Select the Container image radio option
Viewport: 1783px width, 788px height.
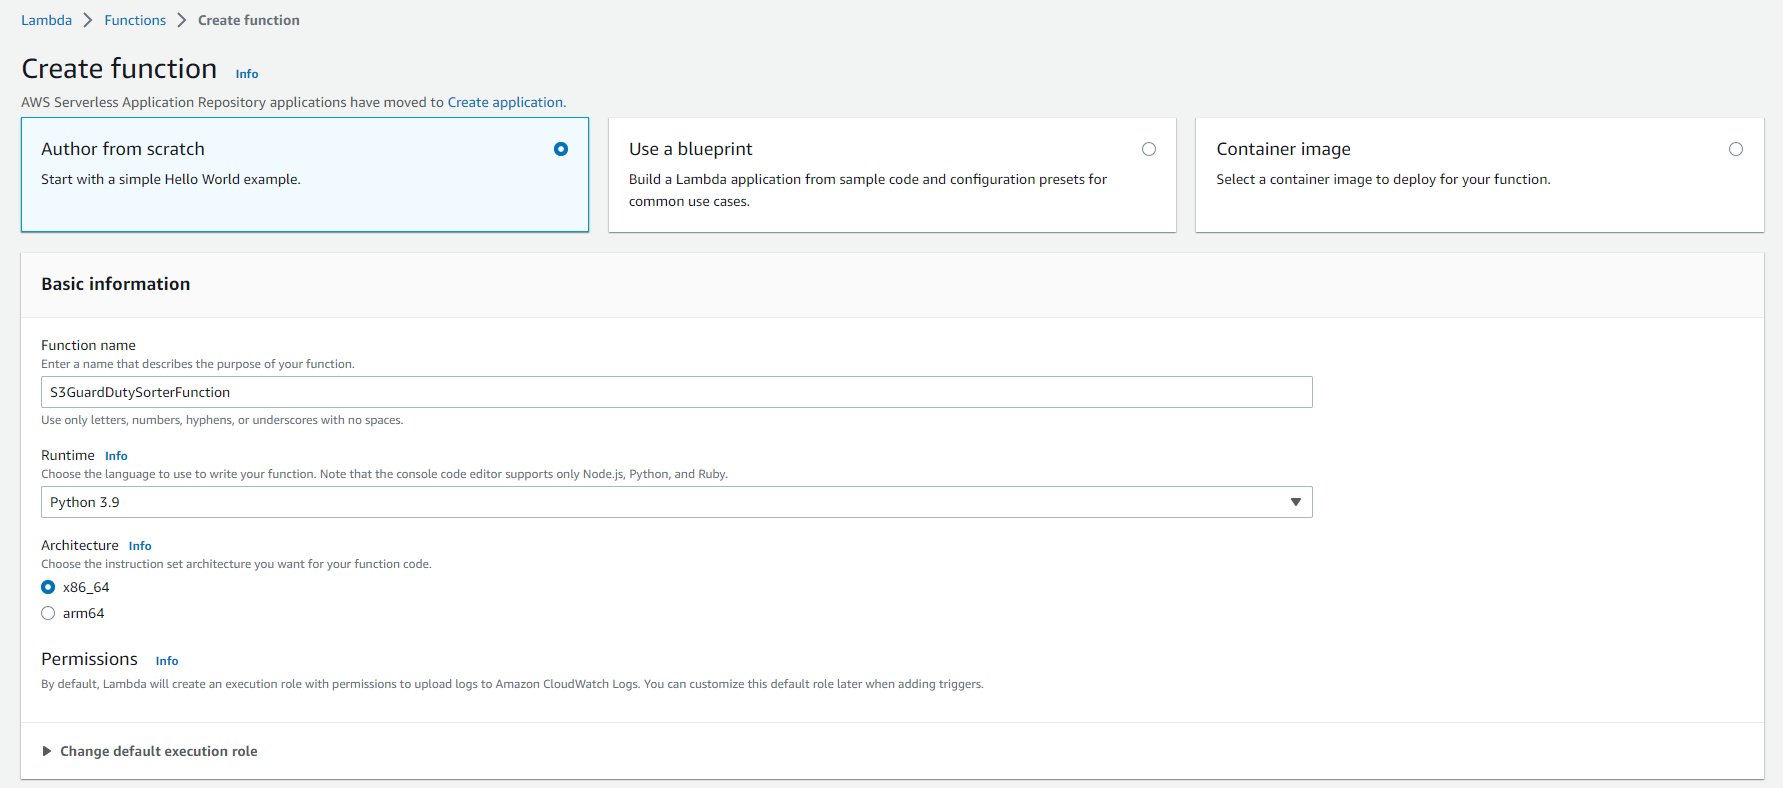[1735, 149]
